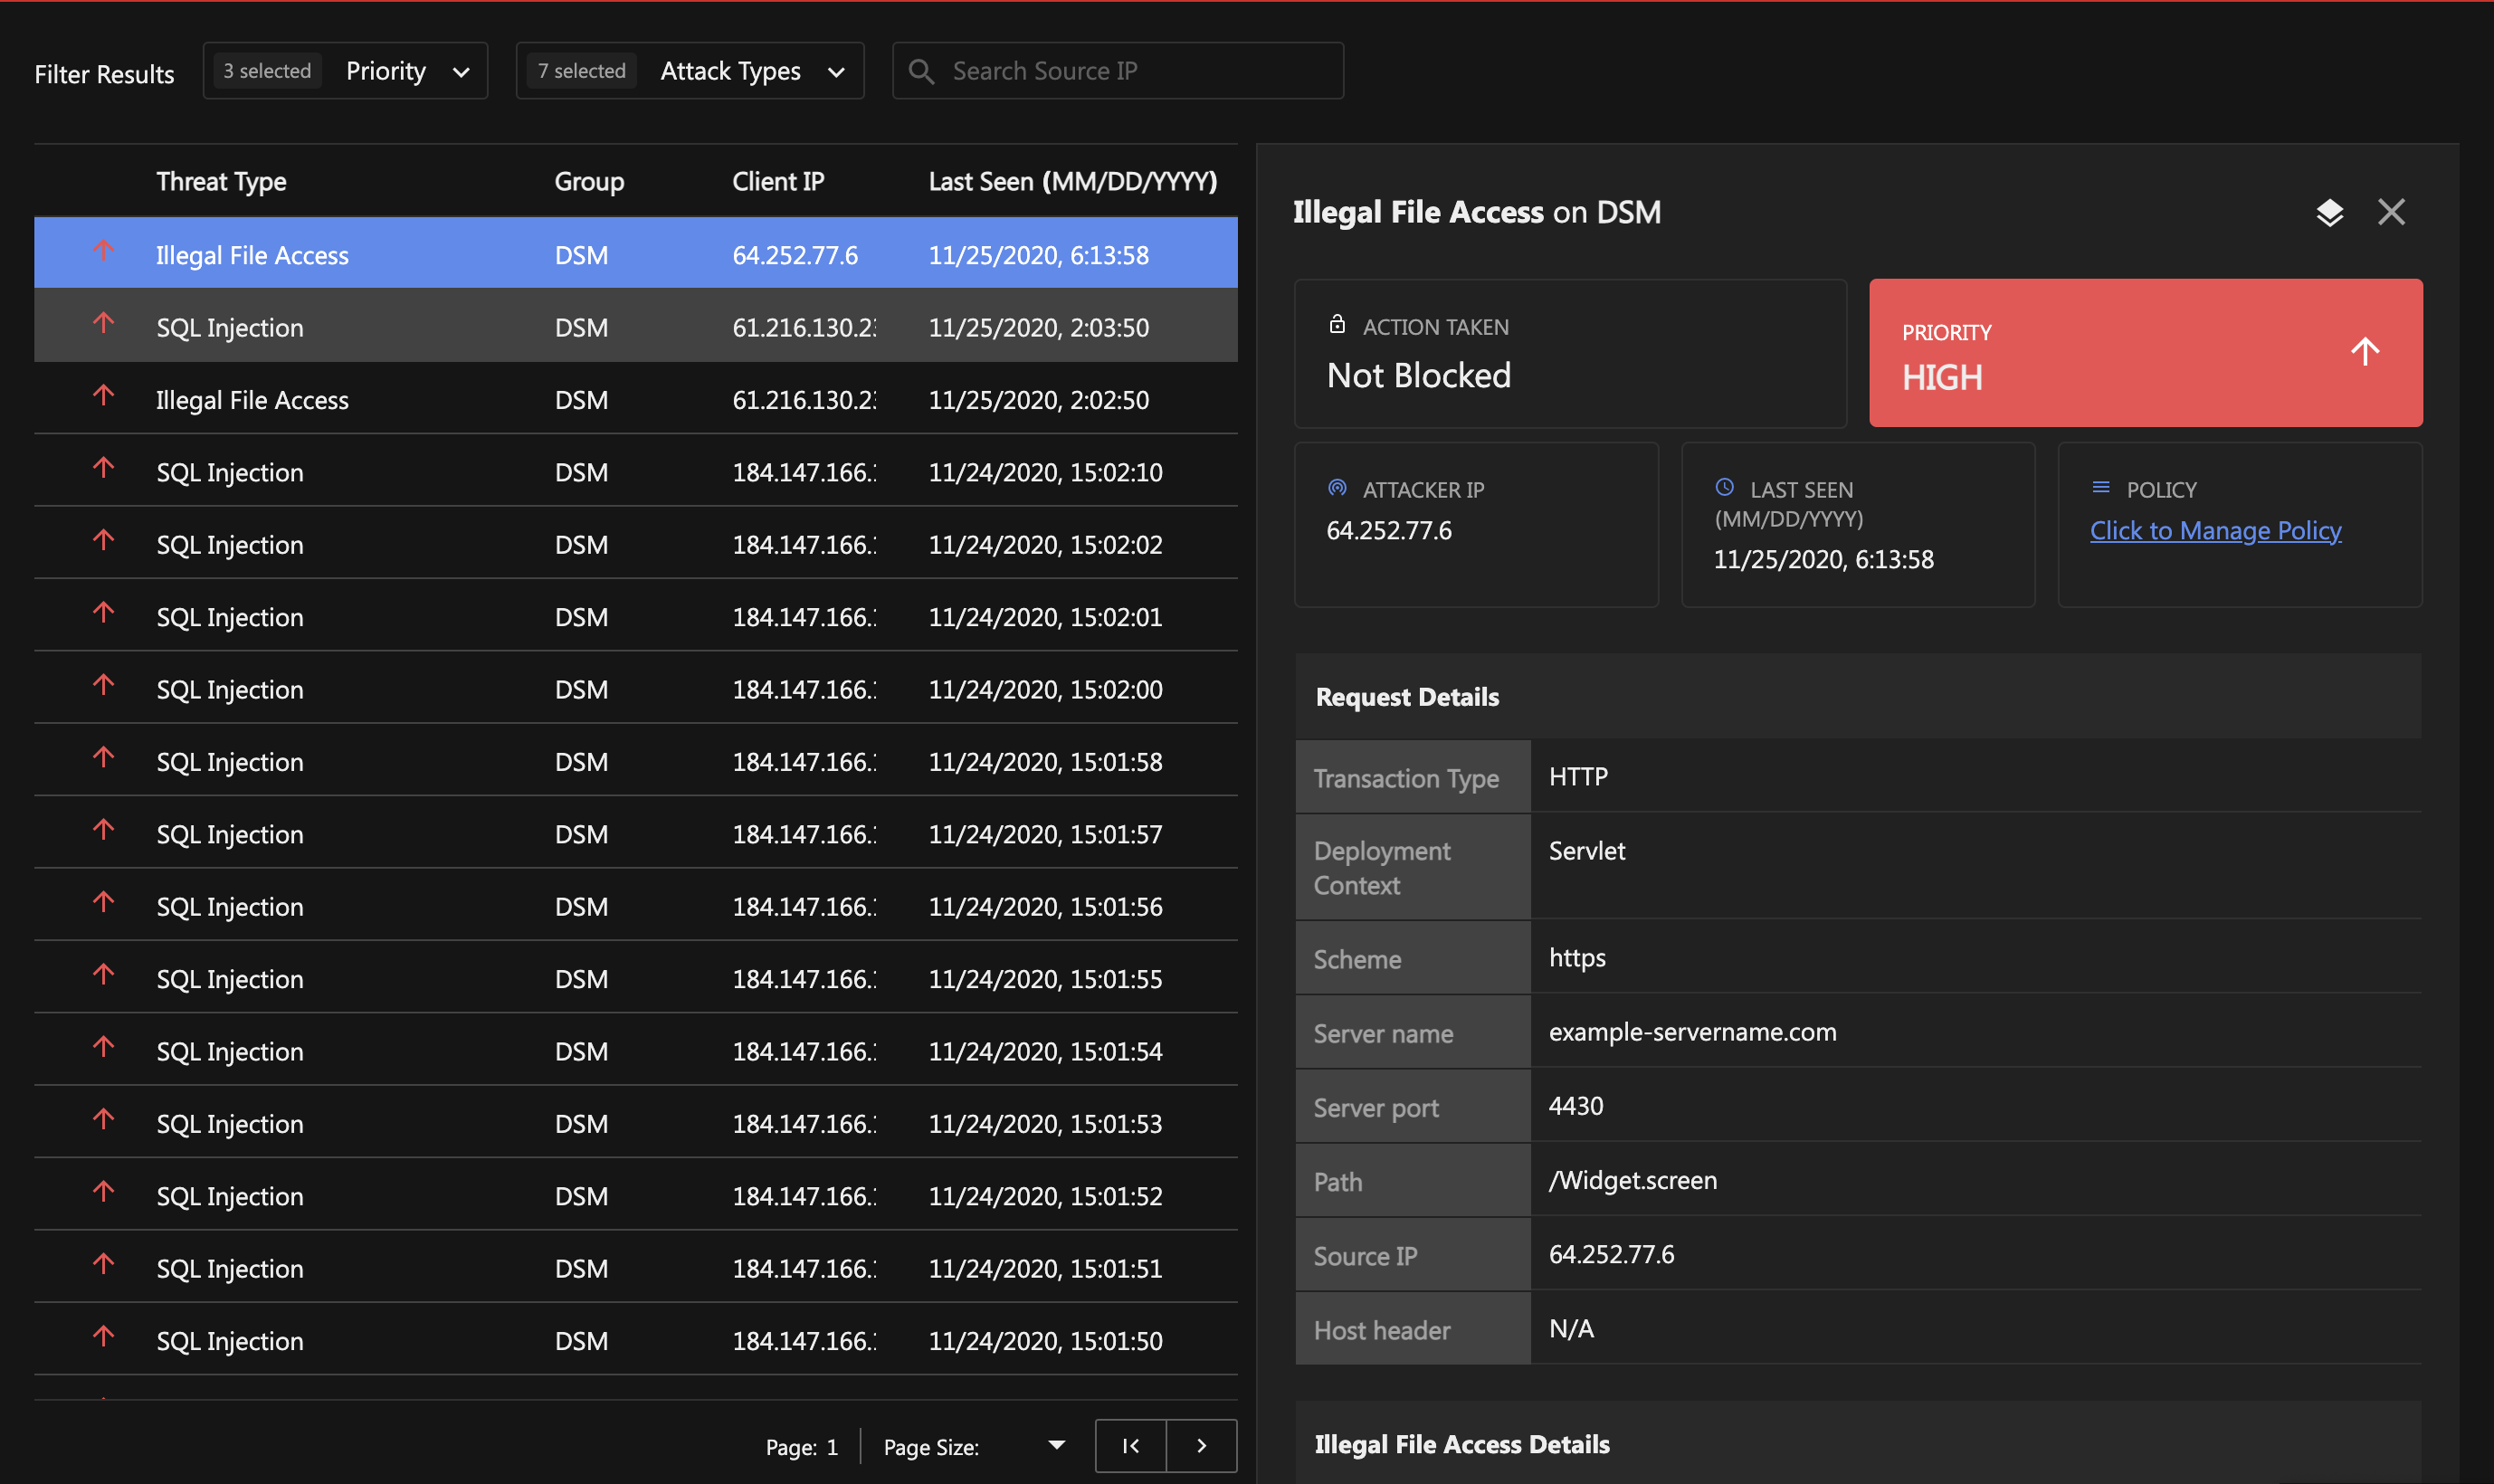Go to the first page button

[1131, 1445]
